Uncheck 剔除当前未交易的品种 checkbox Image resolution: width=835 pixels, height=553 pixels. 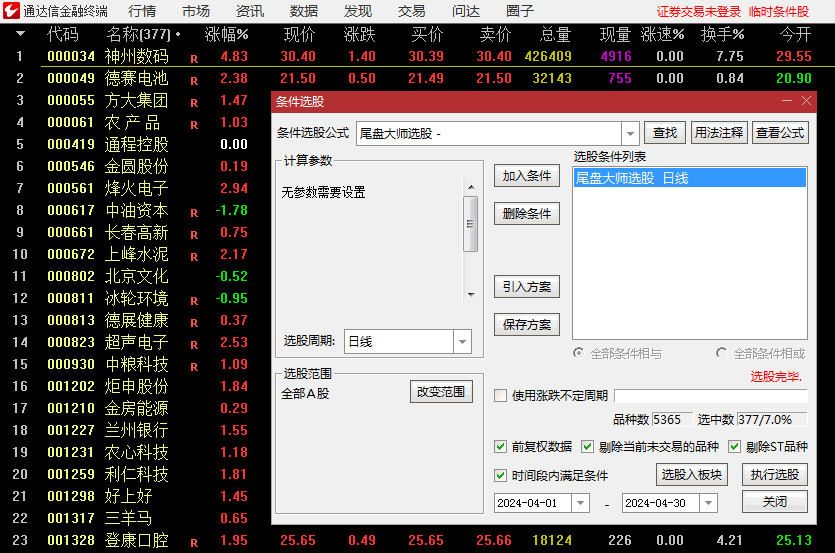click(587, 446)
